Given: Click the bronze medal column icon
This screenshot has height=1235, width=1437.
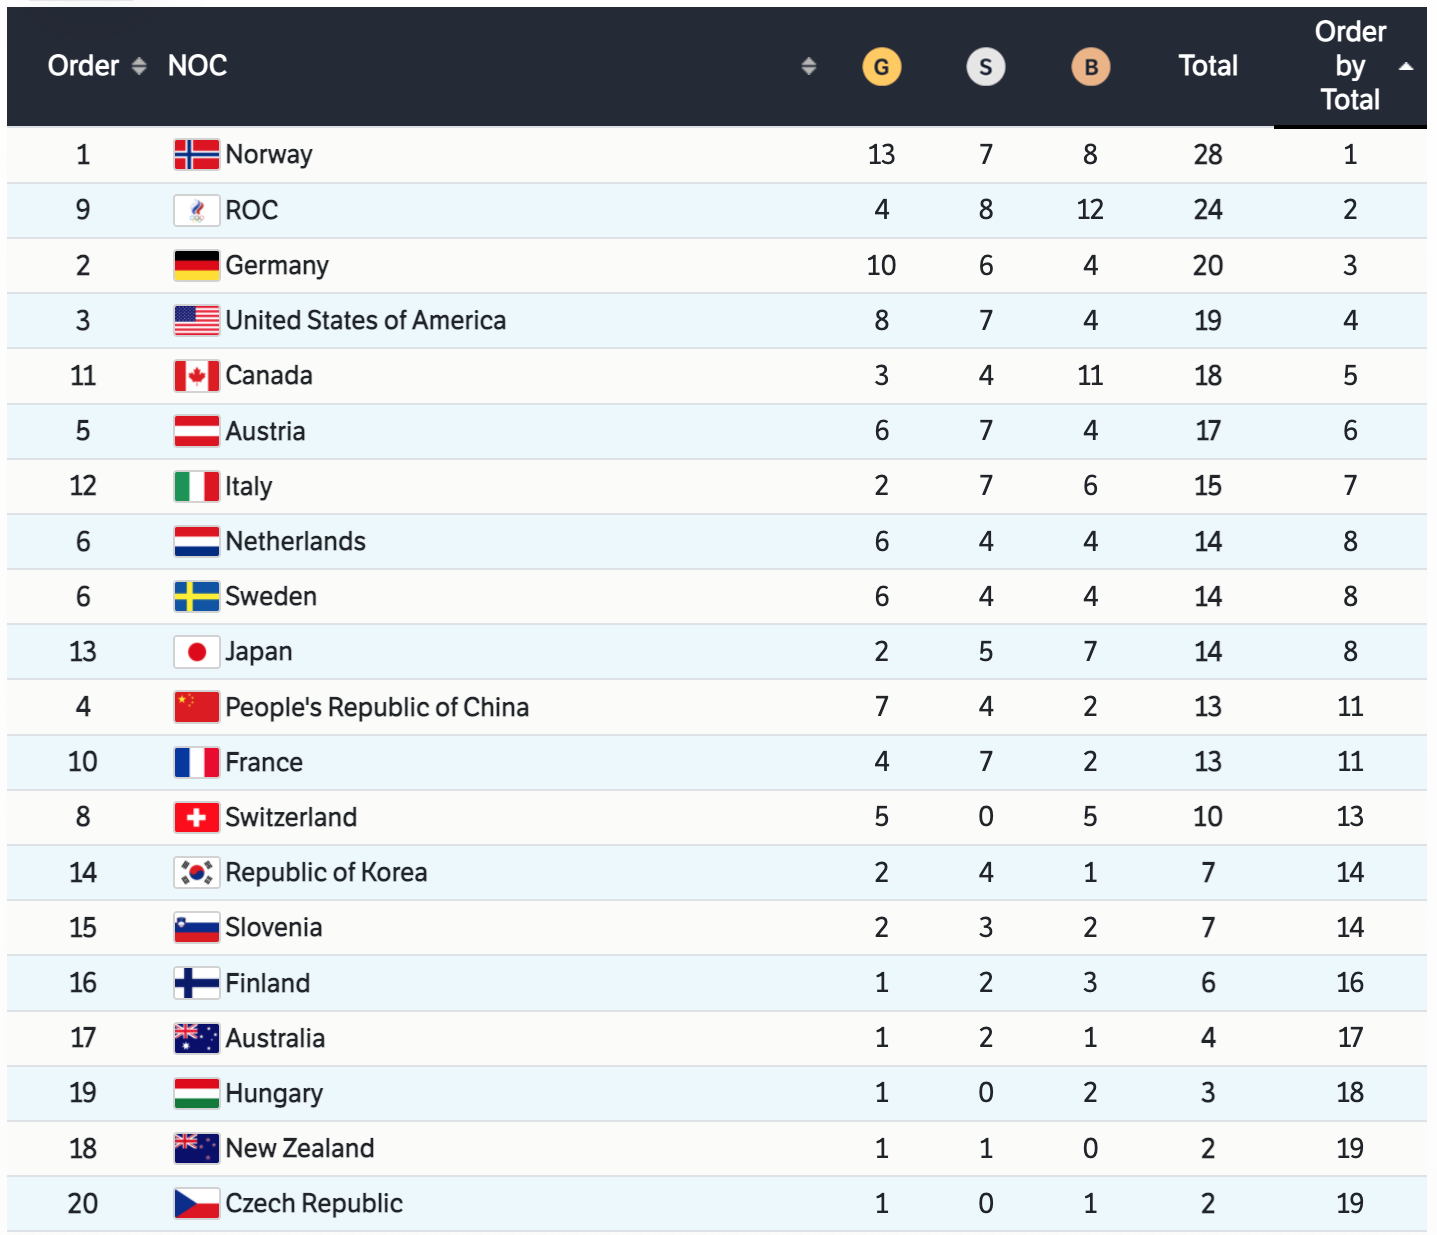Looking at the screenshot, I should (1090, 67).
